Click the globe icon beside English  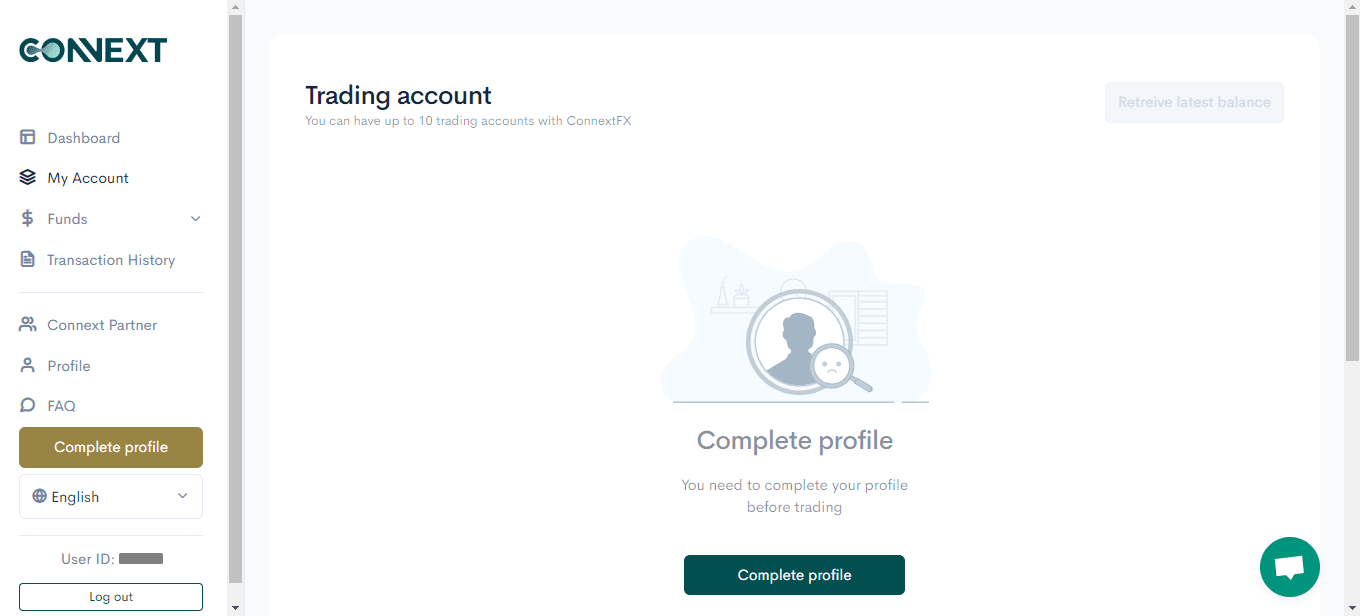click(39, 496)
